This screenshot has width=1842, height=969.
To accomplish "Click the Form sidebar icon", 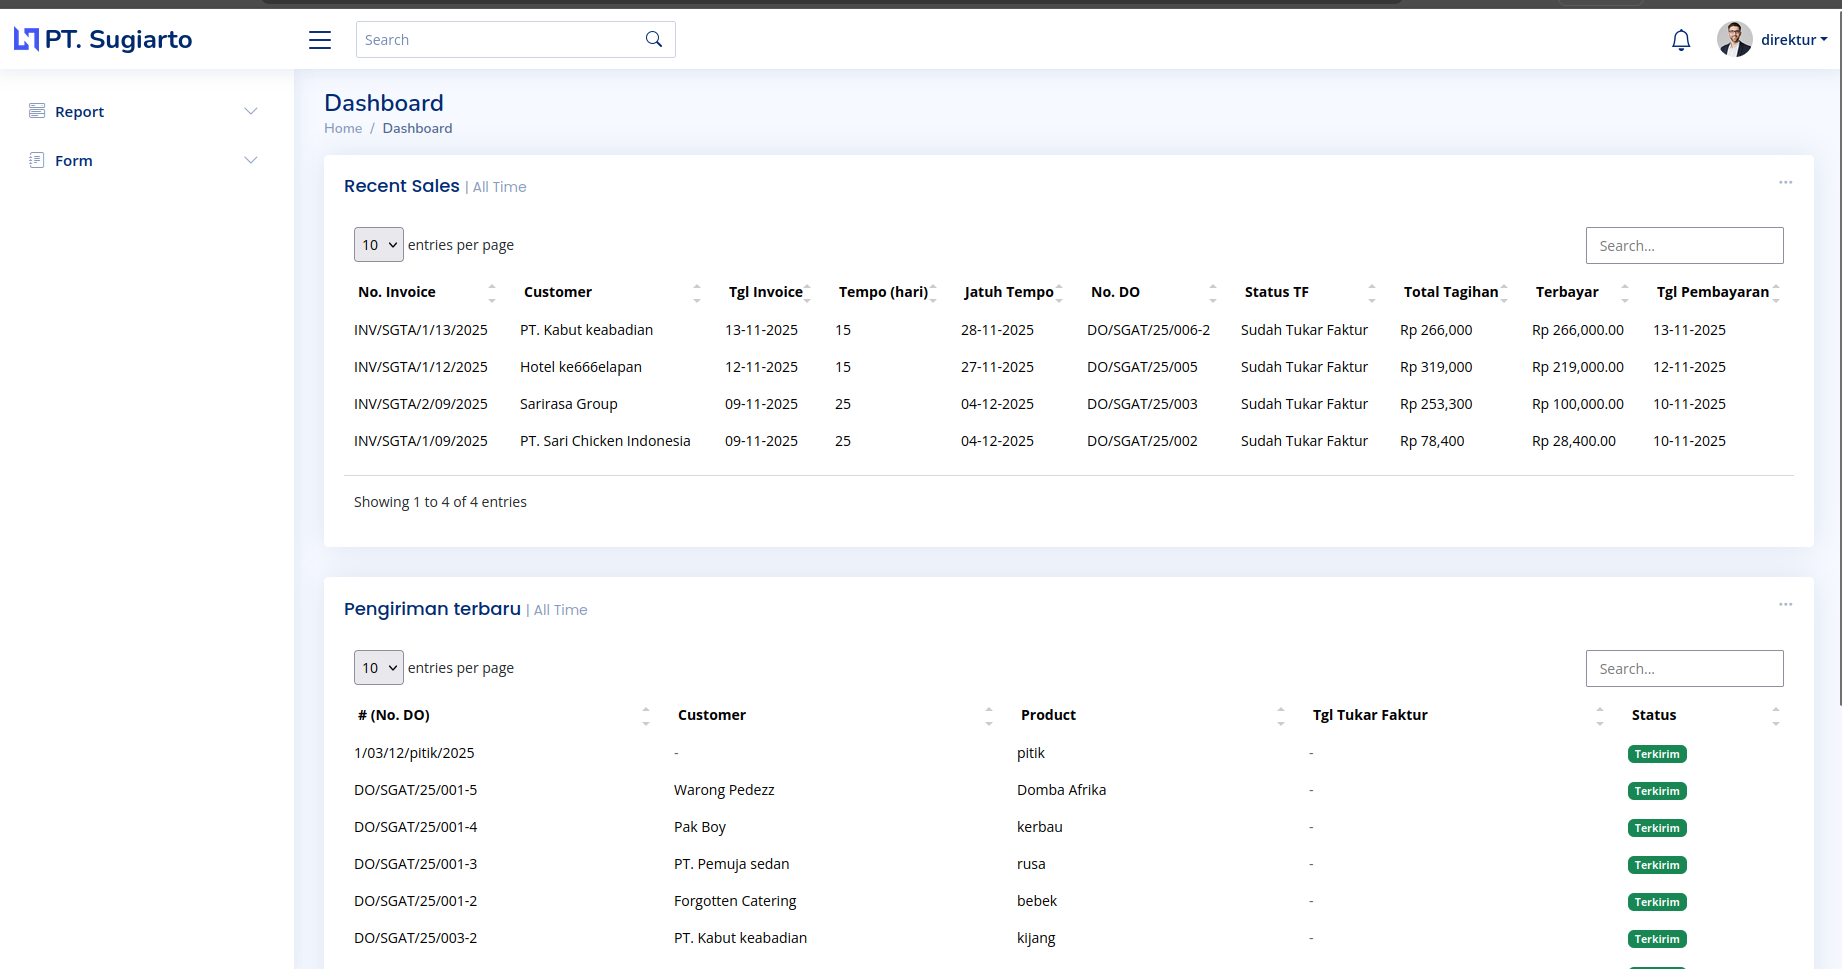I will (36, 159).
